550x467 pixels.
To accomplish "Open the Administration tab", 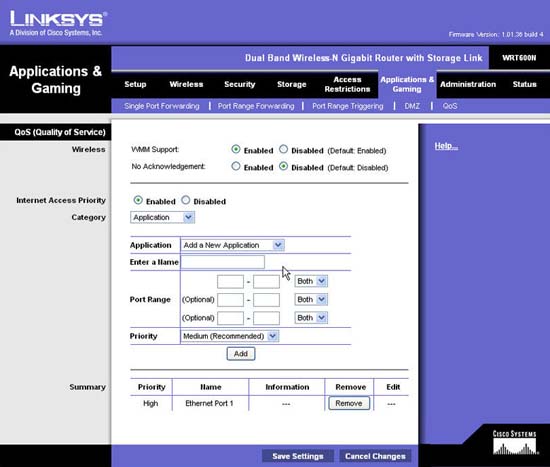I will pyautogui.click(x=468, y=84).
